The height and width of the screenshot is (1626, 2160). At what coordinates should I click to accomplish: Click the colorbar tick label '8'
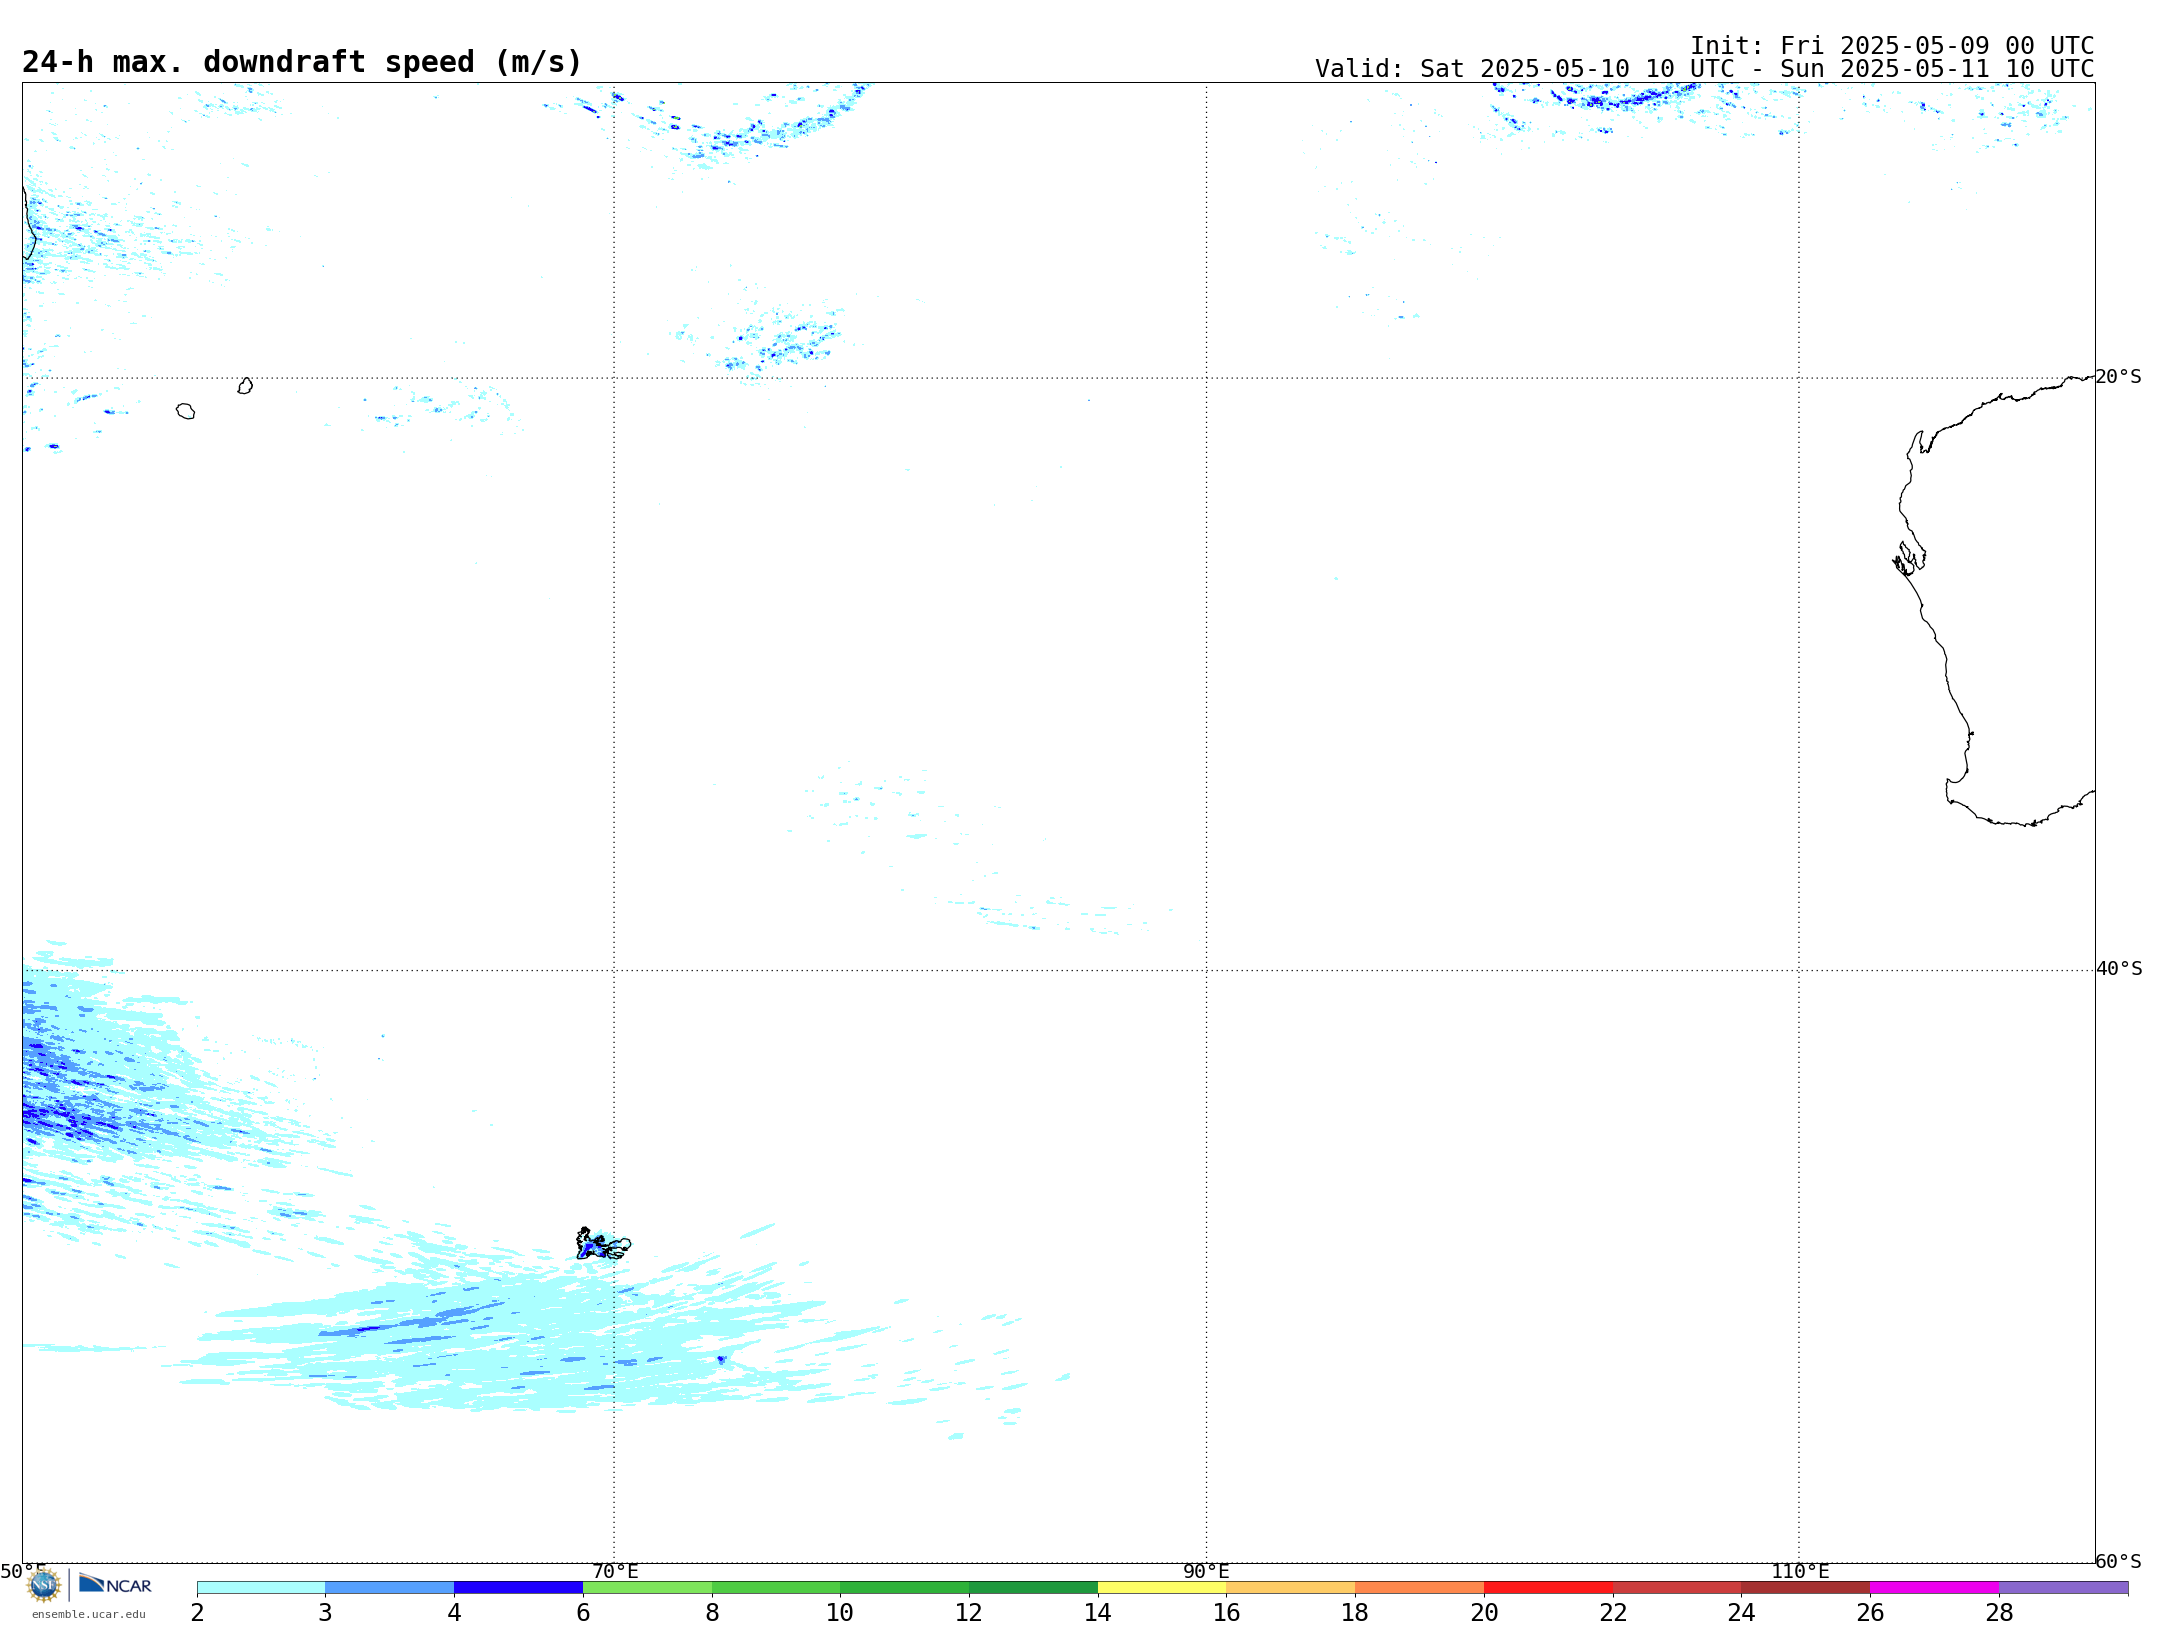[712, 1612]
